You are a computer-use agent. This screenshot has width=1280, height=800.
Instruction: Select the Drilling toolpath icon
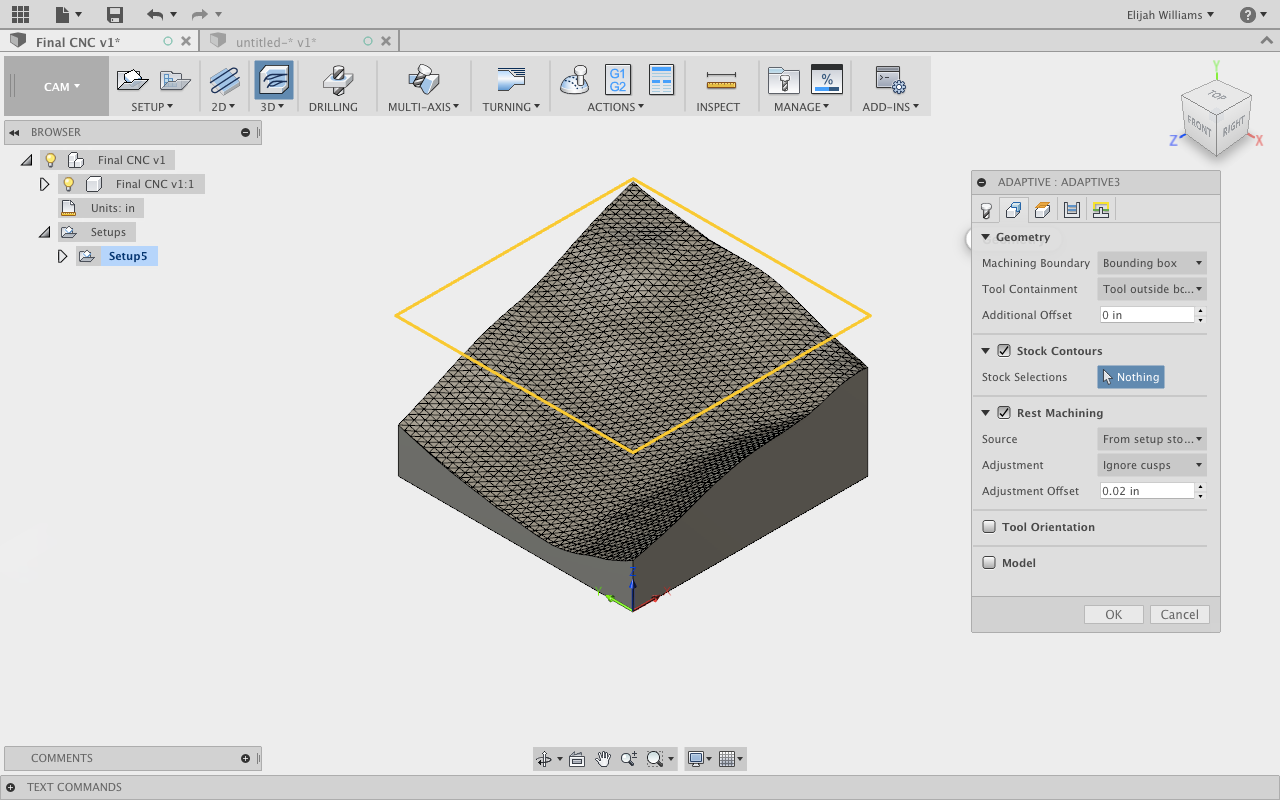336,80
